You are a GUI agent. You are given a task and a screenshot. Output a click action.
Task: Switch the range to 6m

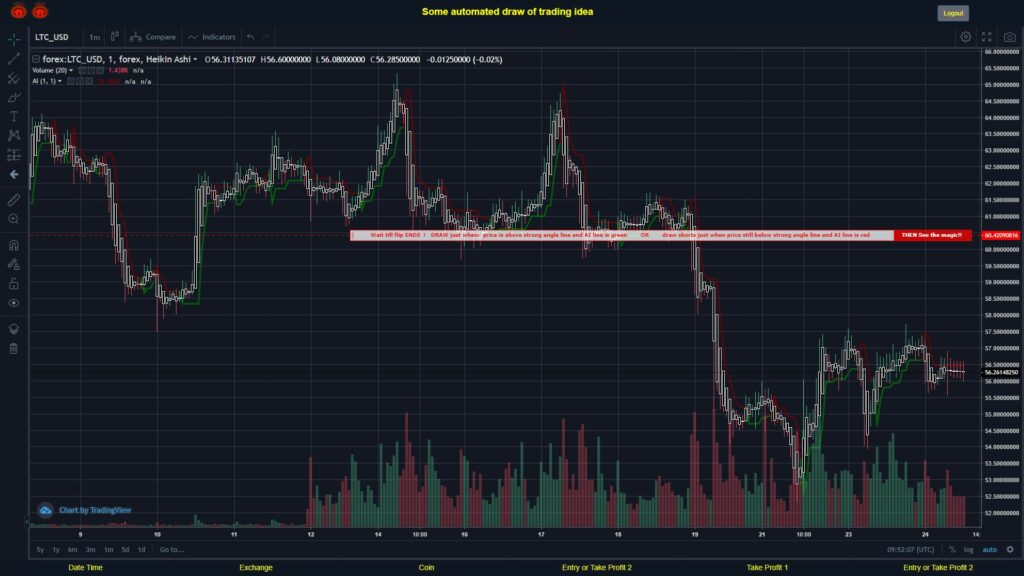point(72,550)
